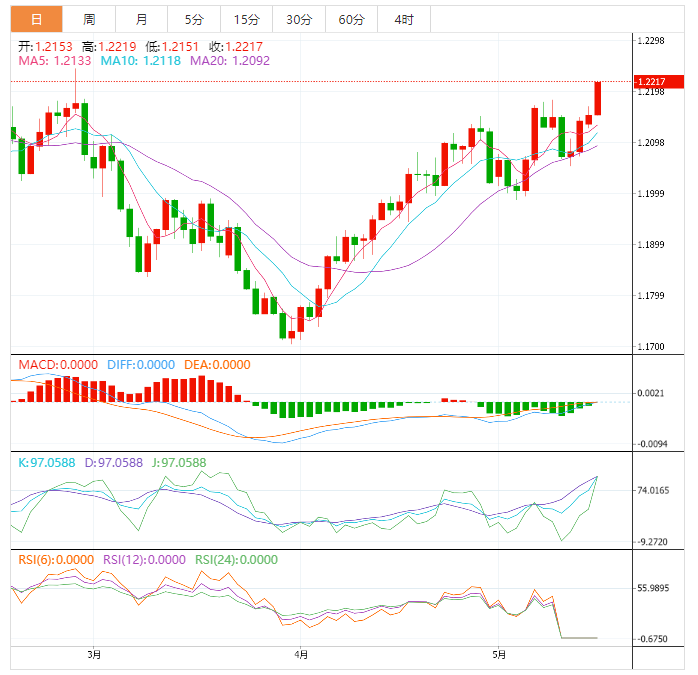Click the RSI(6) indicator label
Viewport: 698px width, 675px height.
(56, 560)
